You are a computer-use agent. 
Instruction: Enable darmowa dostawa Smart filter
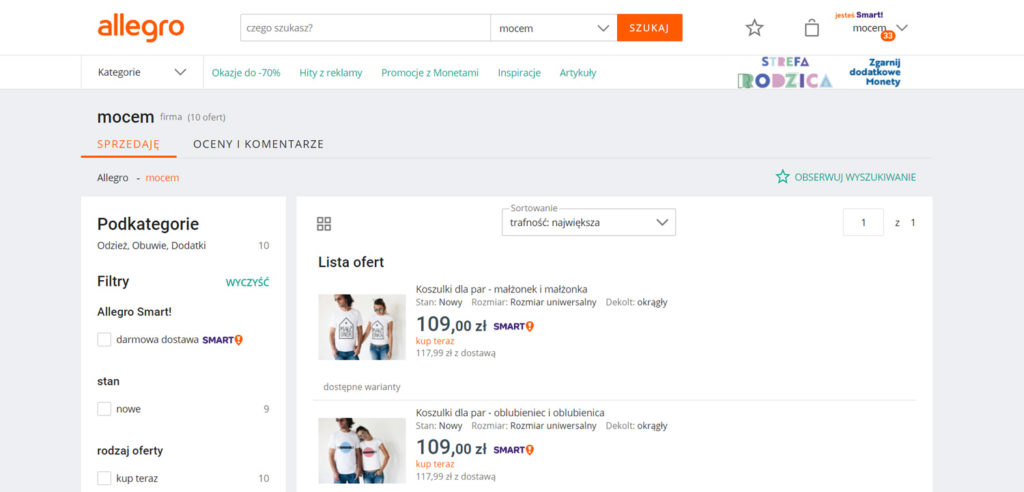coord(104,340)
